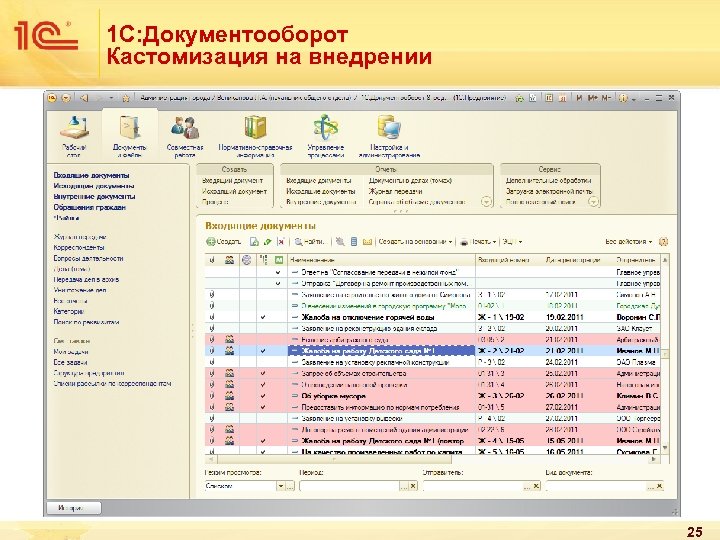The width and height of the screenshot is (720, 540).
Task: Click the favorites star icon
Action: click(125, 98)
